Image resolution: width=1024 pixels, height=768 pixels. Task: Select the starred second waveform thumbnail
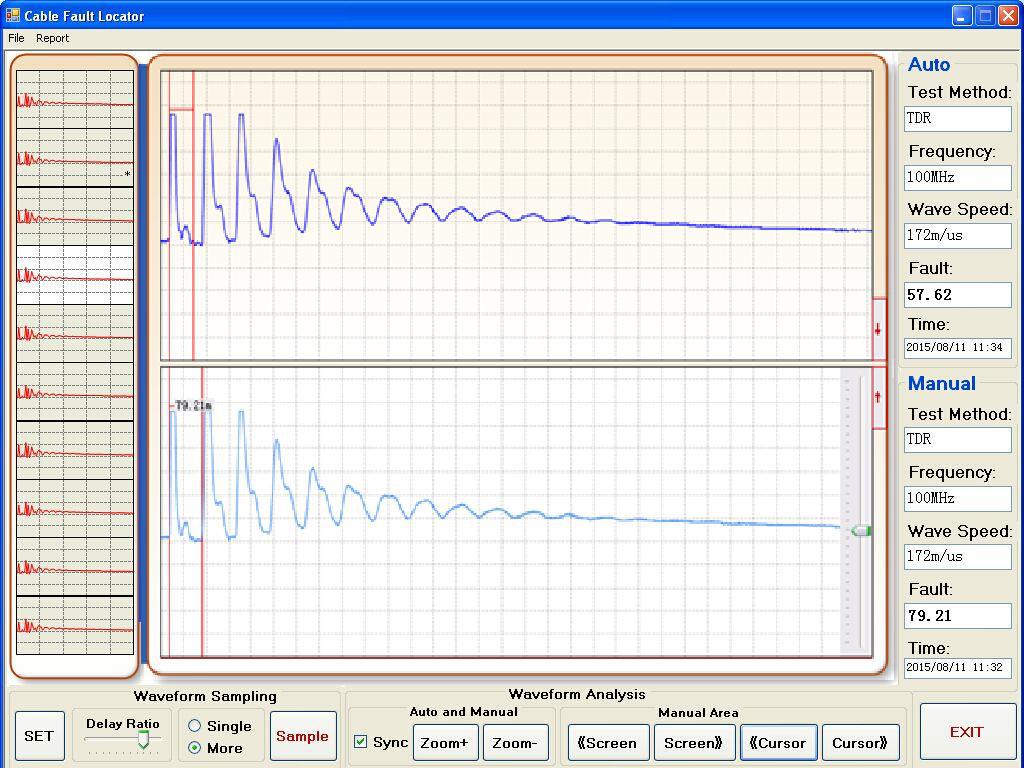(x=75, y=158)
